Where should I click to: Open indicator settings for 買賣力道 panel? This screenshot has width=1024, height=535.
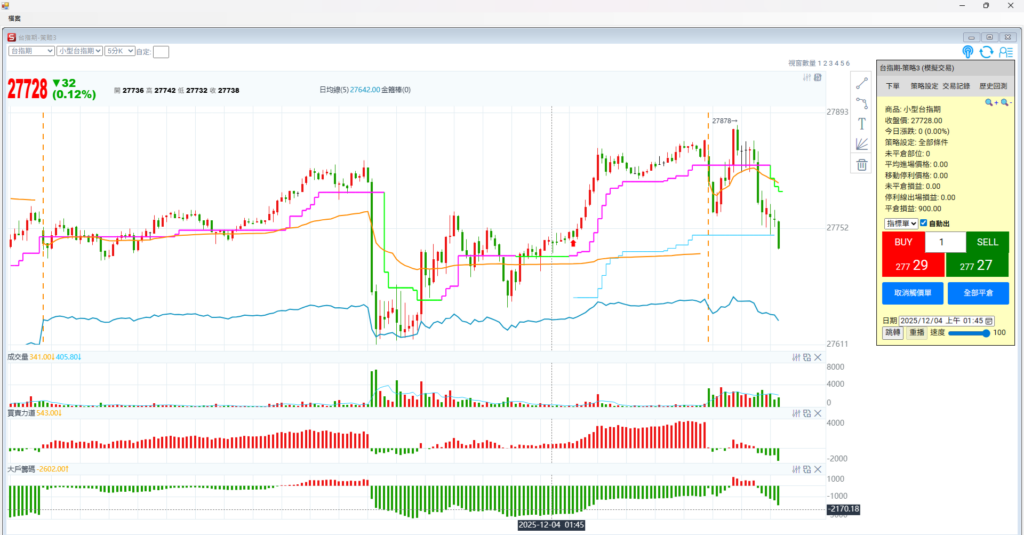click(796, 412)
